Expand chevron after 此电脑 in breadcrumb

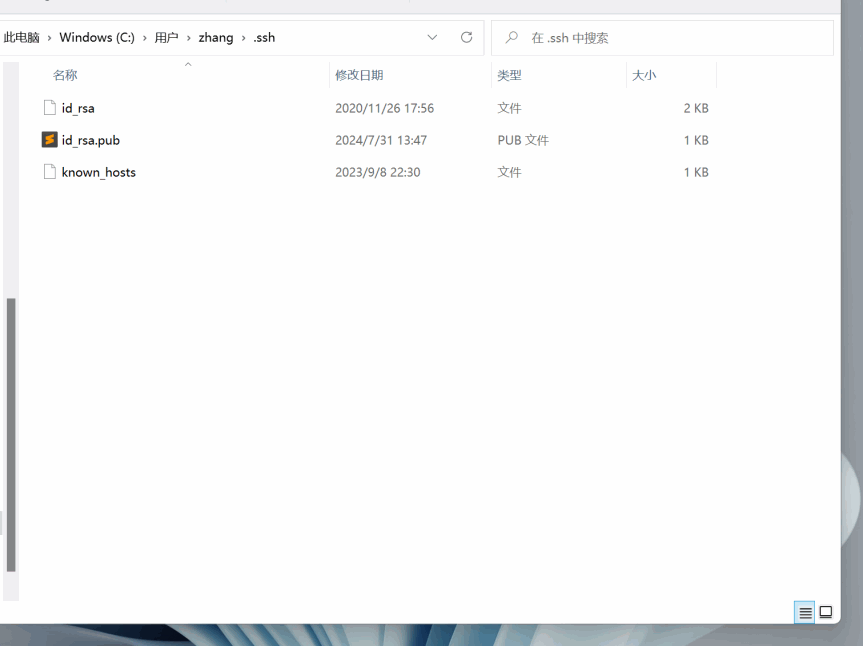click(50, 38)
